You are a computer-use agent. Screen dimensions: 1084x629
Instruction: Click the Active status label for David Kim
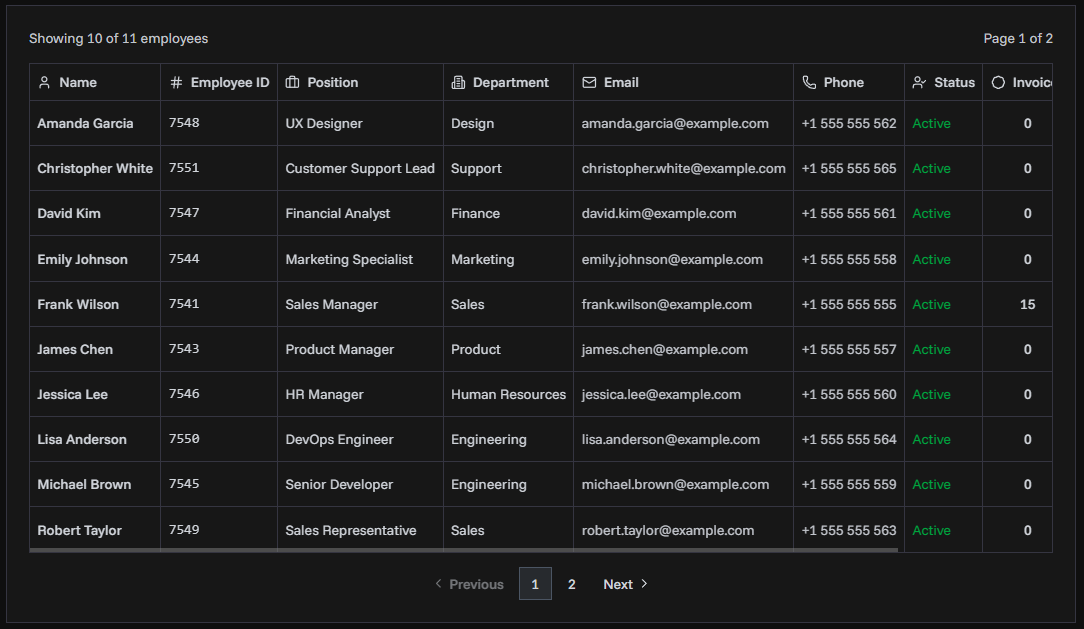[931, 213]
